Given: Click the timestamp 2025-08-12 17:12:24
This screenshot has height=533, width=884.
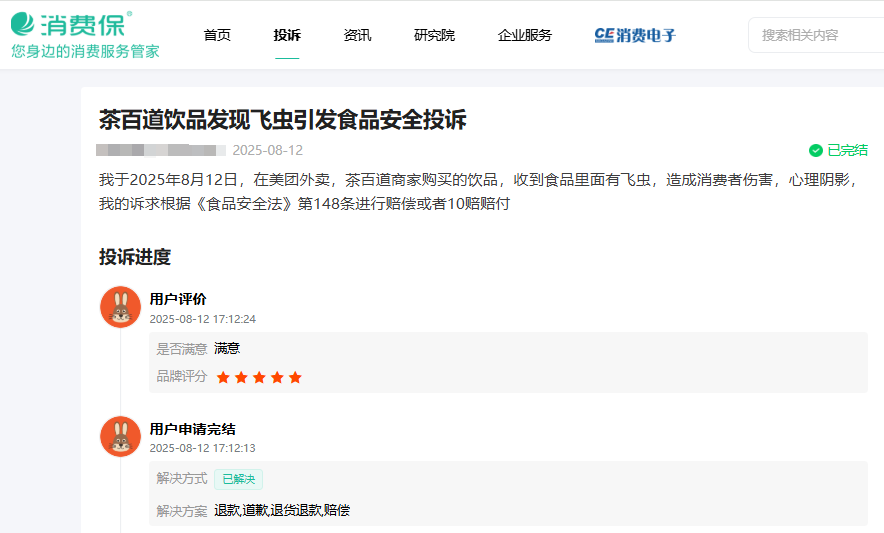Looking at the screenshot, I should pyautogui.click(x=202, y=319).
